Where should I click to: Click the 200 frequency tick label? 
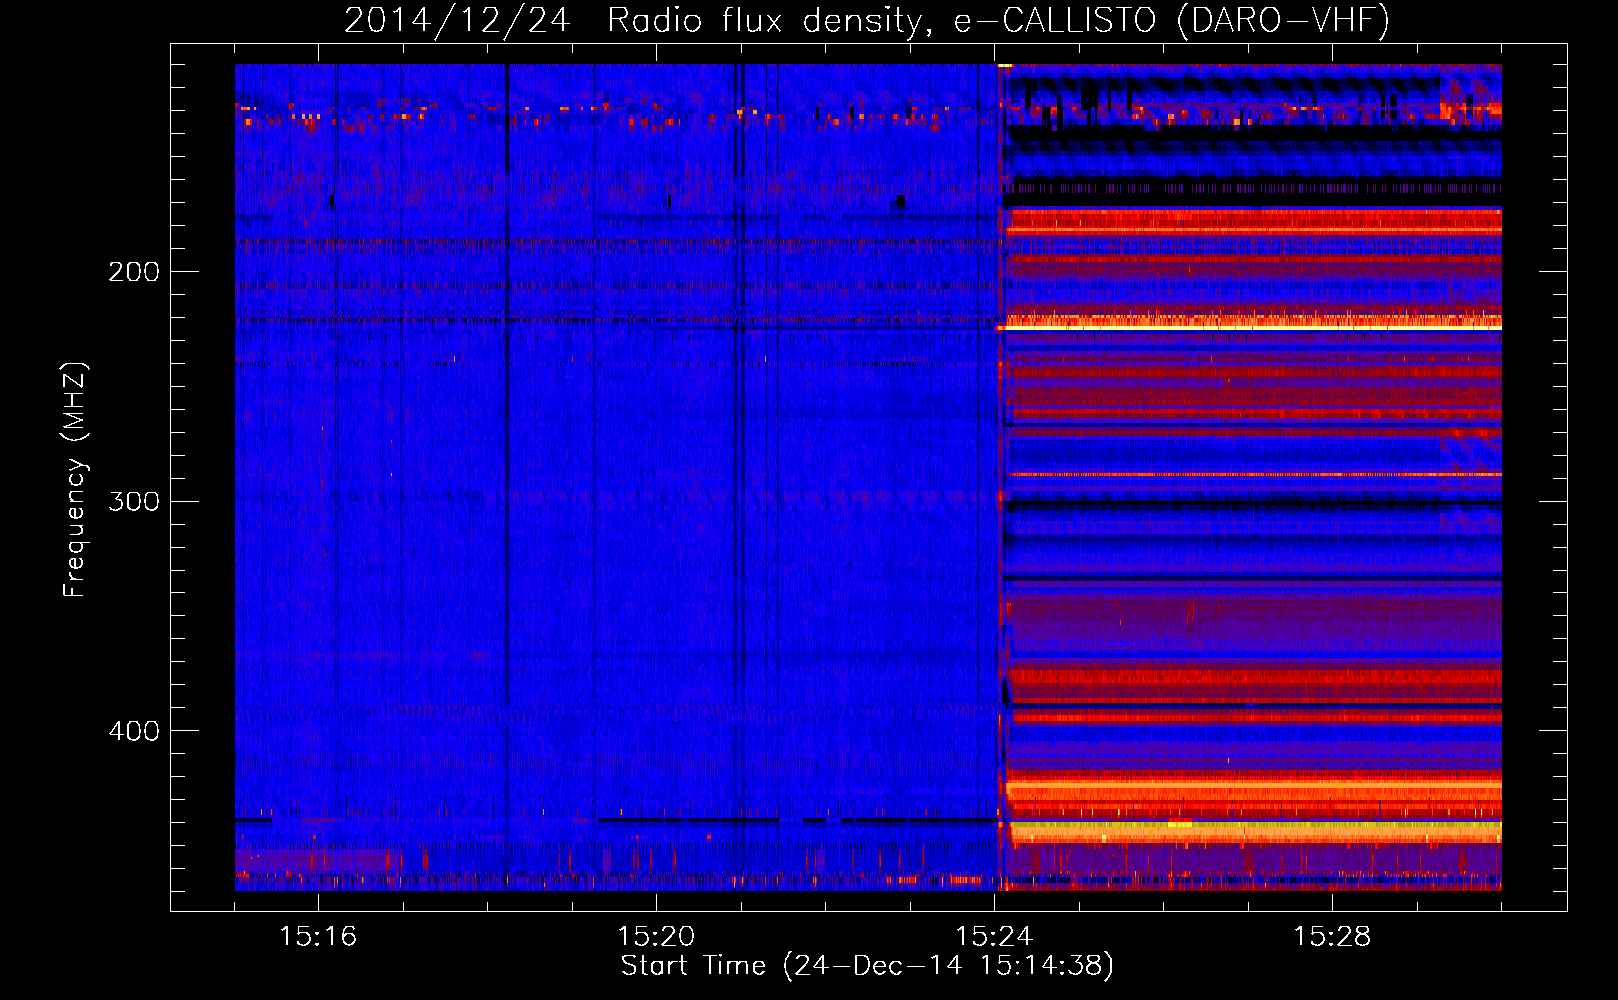point(134,272)
